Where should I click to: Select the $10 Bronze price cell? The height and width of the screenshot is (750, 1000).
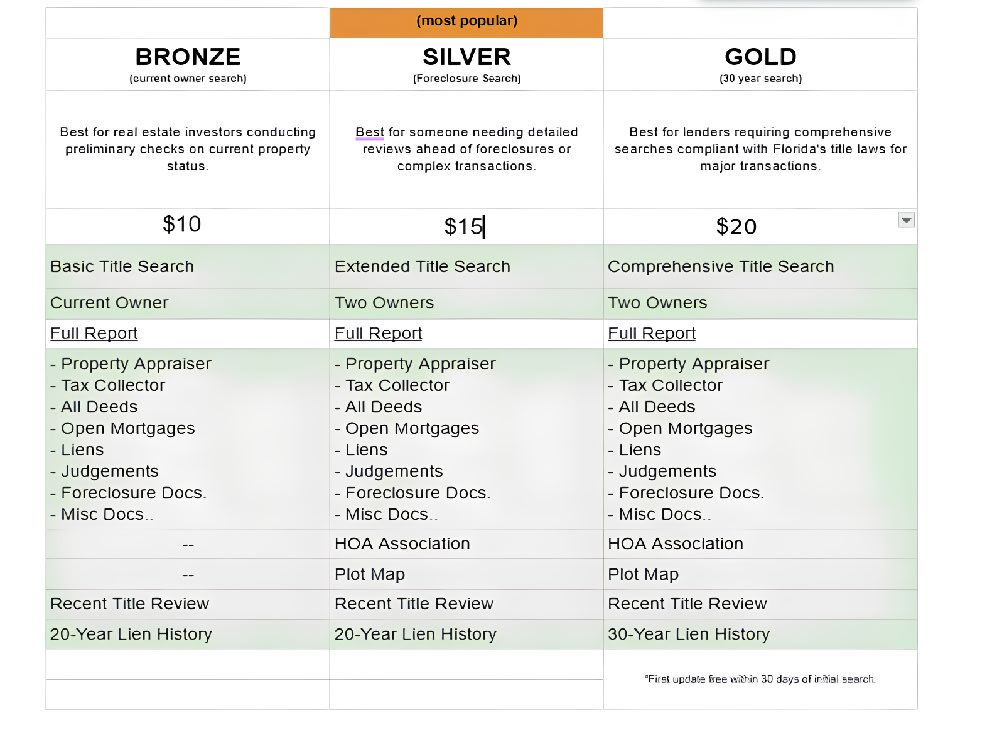point(188,226)
